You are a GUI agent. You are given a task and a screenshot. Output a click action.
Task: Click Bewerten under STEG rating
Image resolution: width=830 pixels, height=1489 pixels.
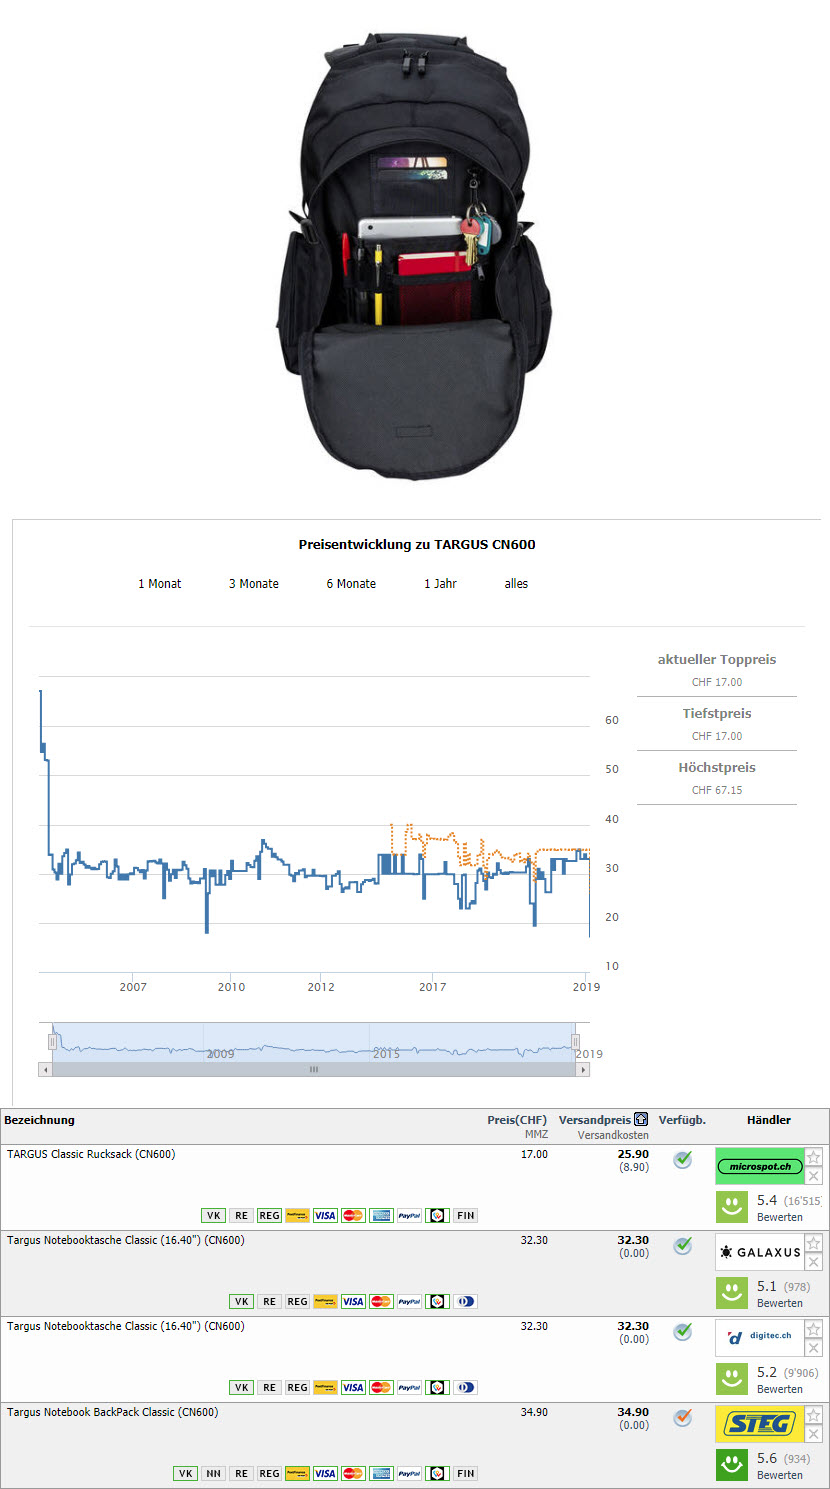pyautogui.click(x=780, y=1475)
